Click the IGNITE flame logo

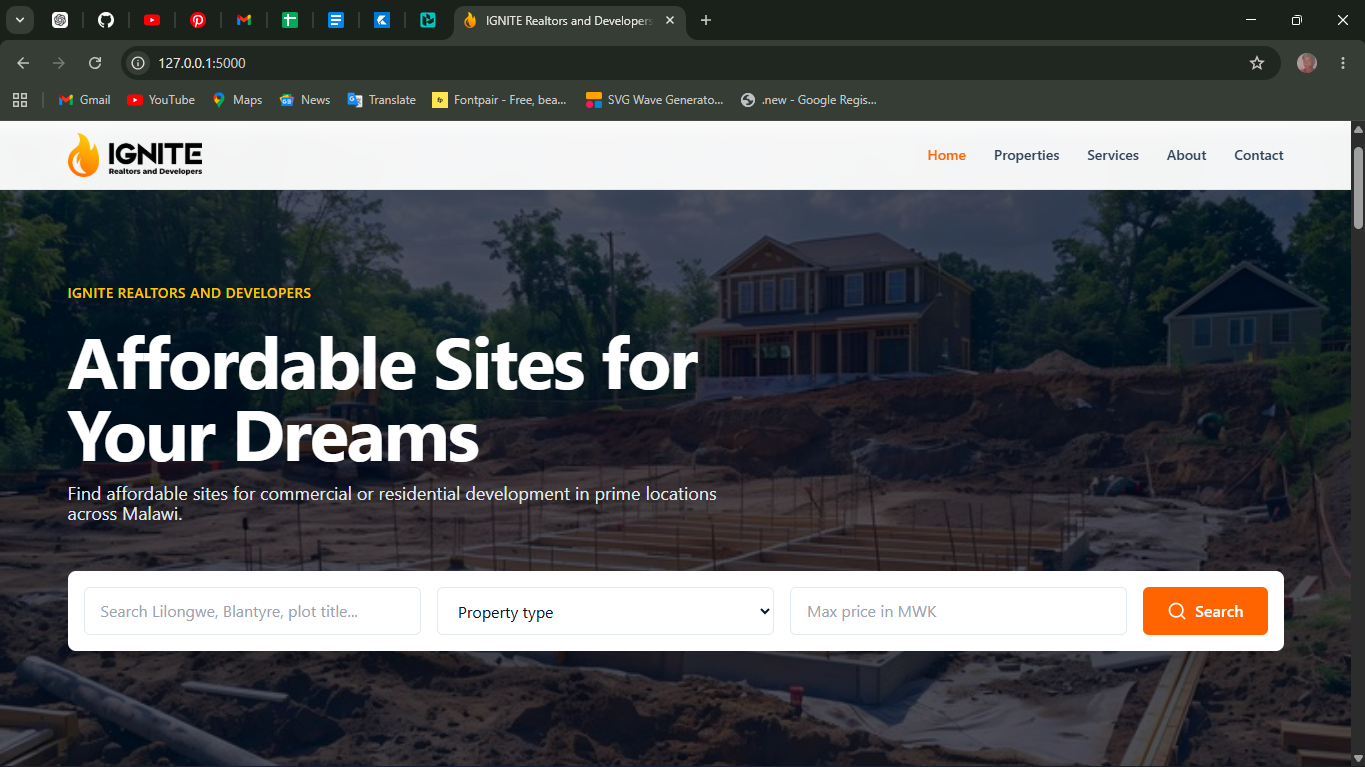(x=135, y=156)
